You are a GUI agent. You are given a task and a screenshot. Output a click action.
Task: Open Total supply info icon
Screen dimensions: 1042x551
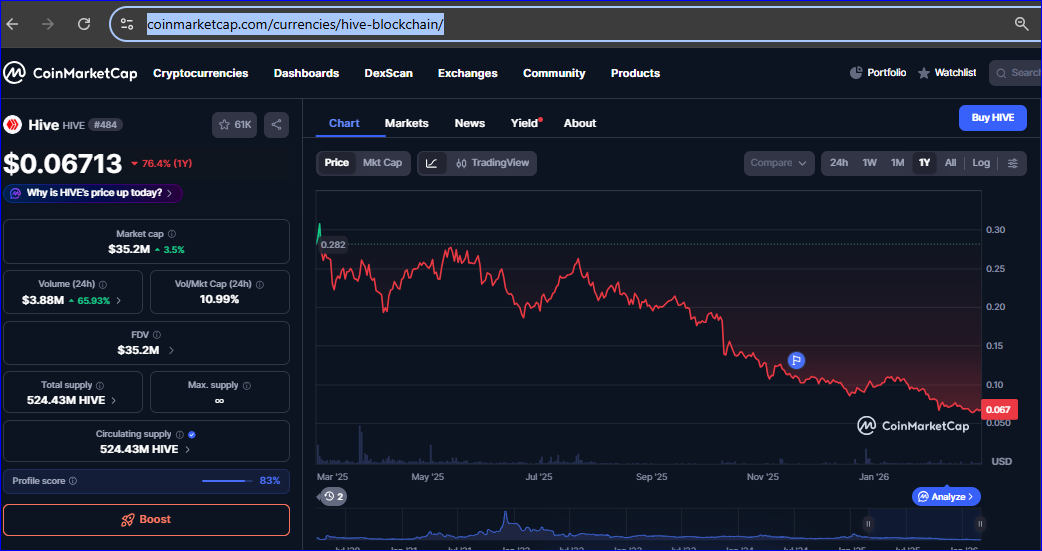click(100, 386)
